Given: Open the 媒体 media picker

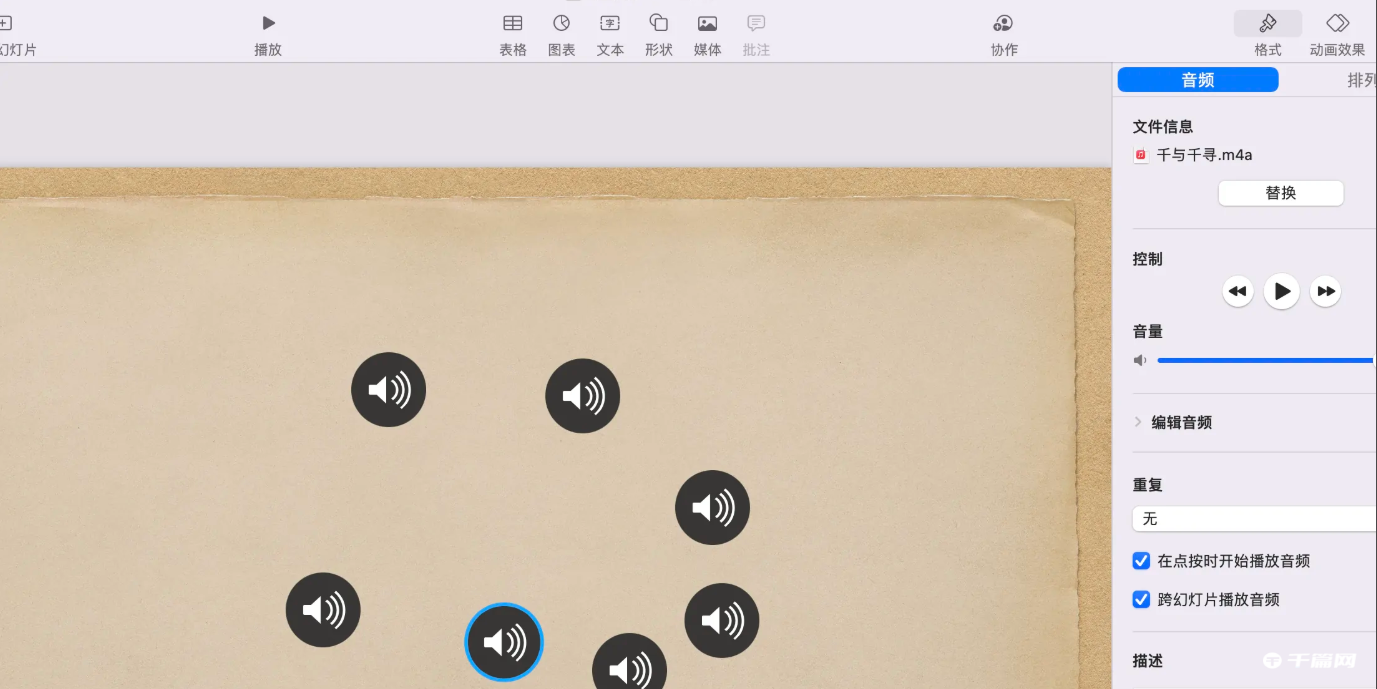Looking at the screenshot, I should (707, 23).
